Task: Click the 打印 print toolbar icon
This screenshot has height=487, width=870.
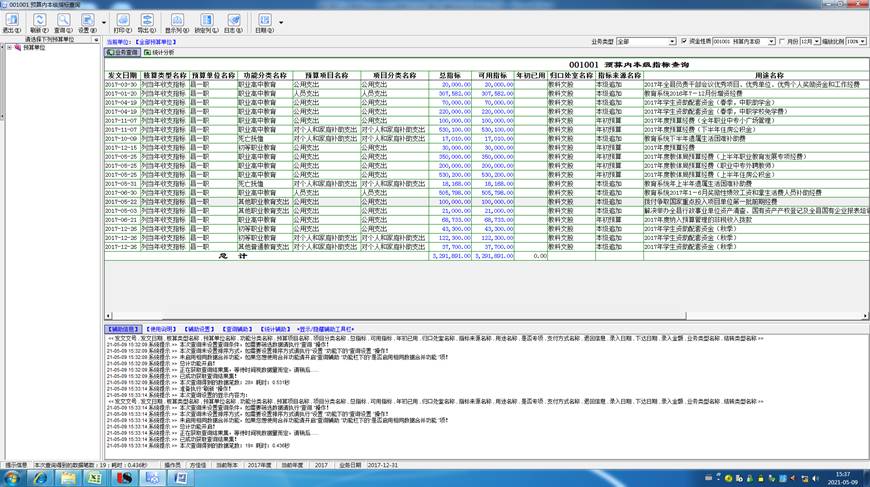Action: pos(123,23)
